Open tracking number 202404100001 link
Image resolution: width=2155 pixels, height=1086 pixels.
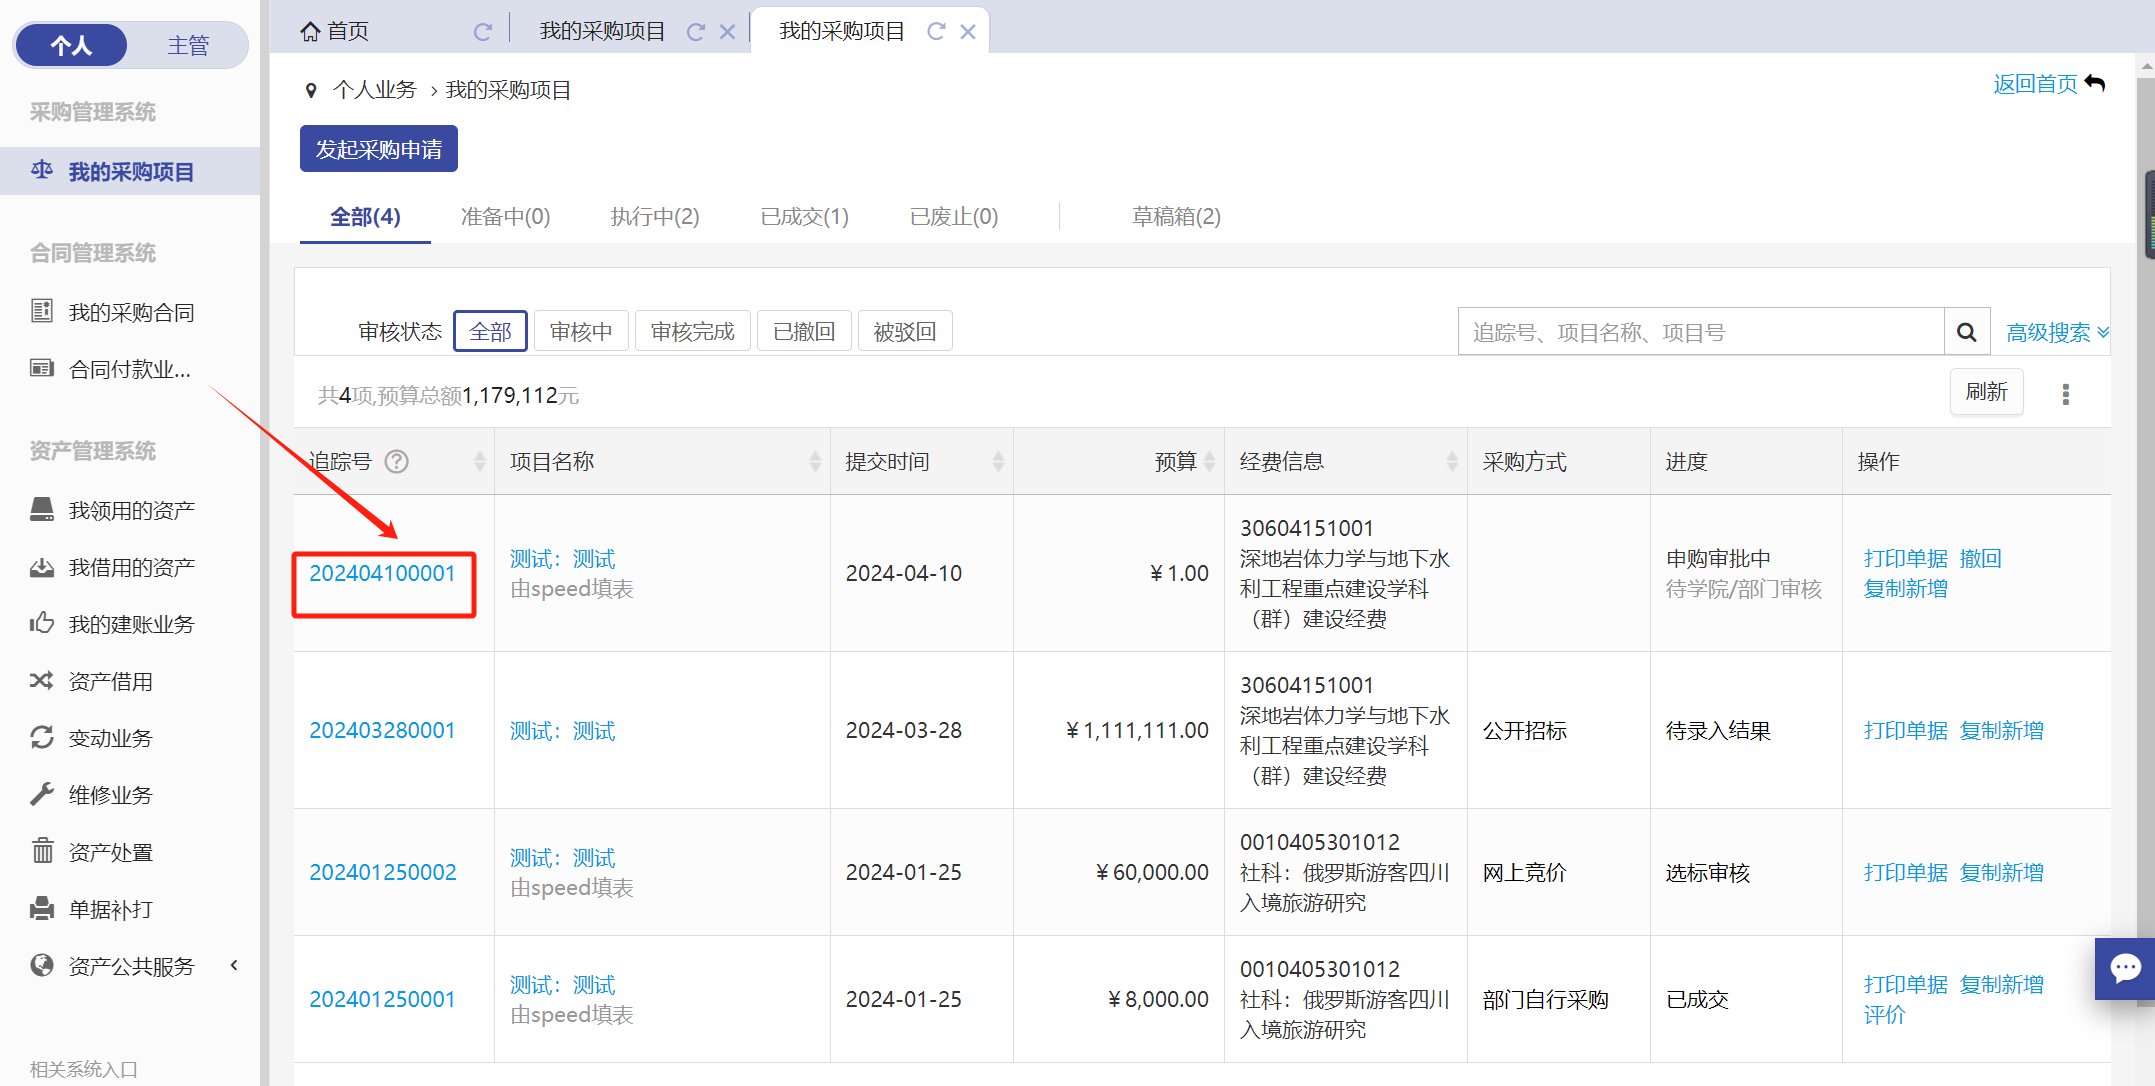tap(382, 573)
